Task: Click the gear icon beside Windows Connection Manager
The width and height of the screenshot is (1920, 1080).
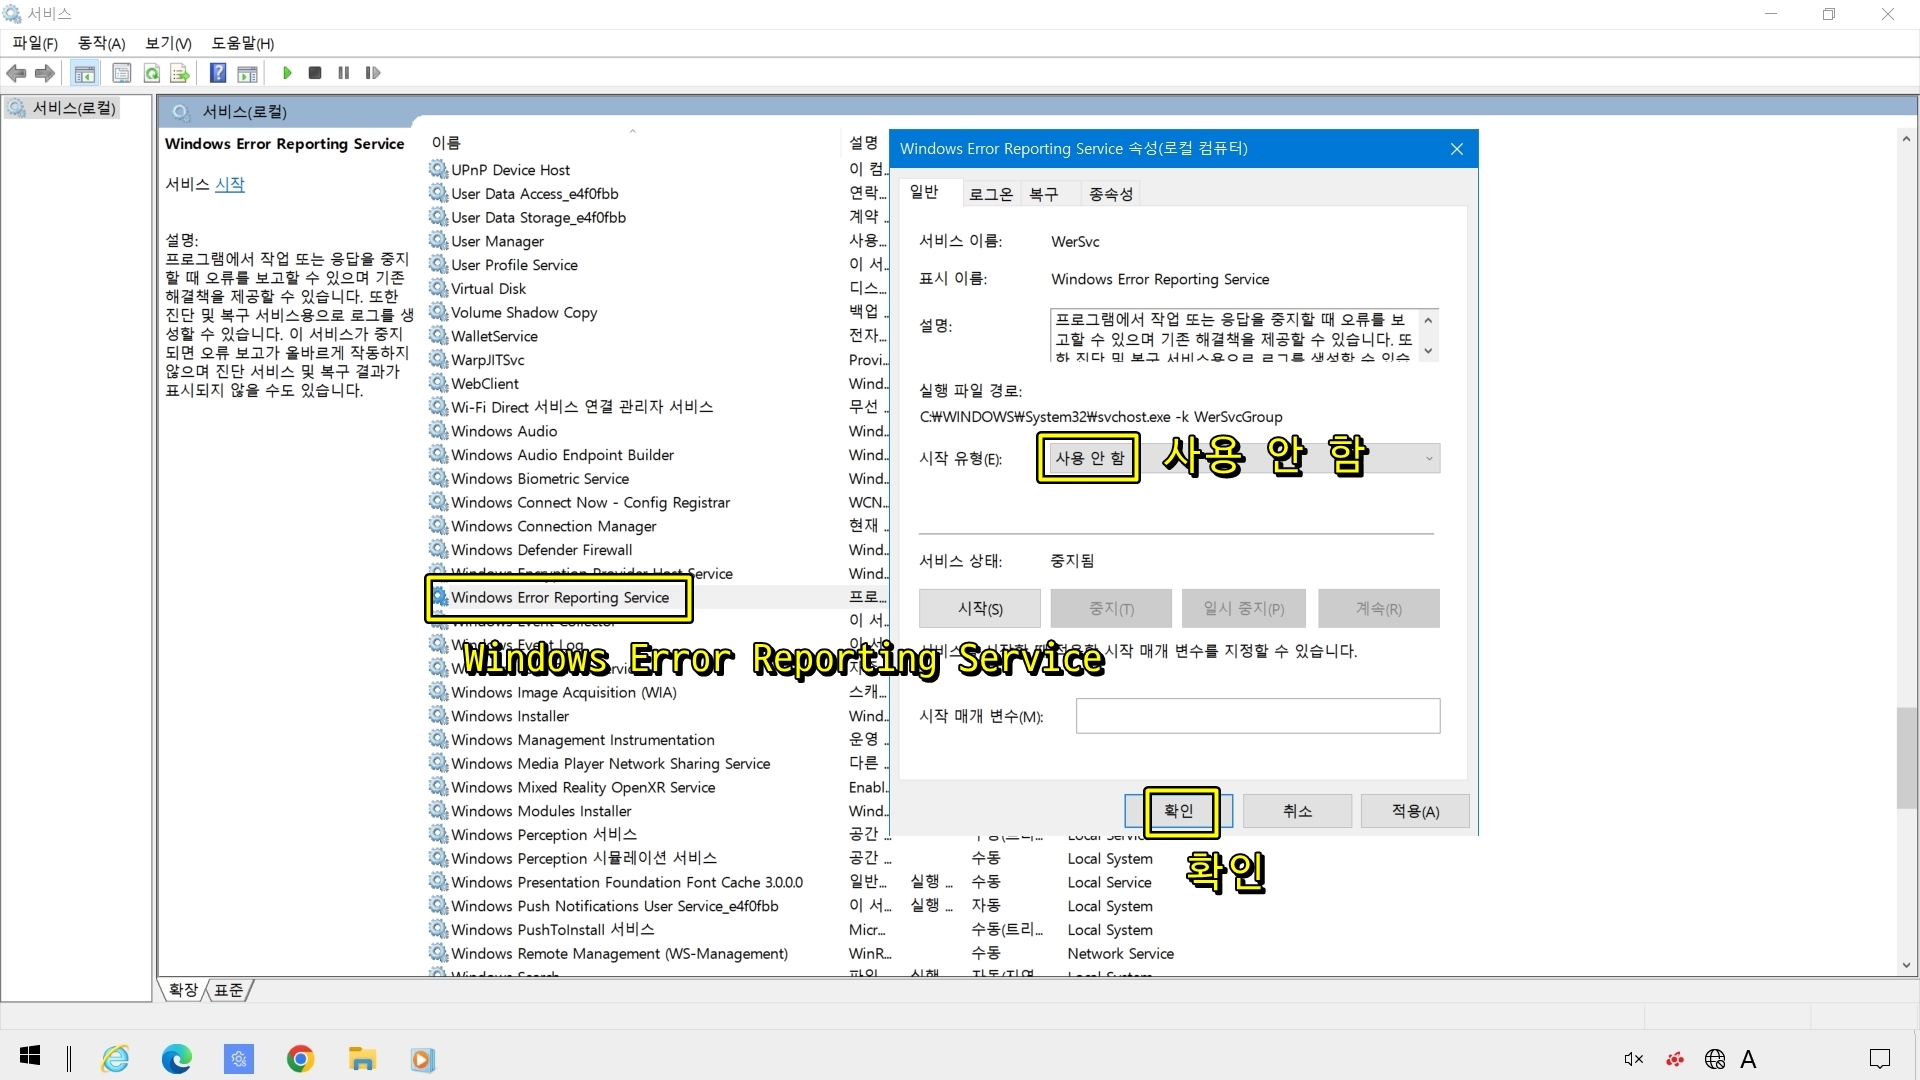Action: [x=438, y=526]
